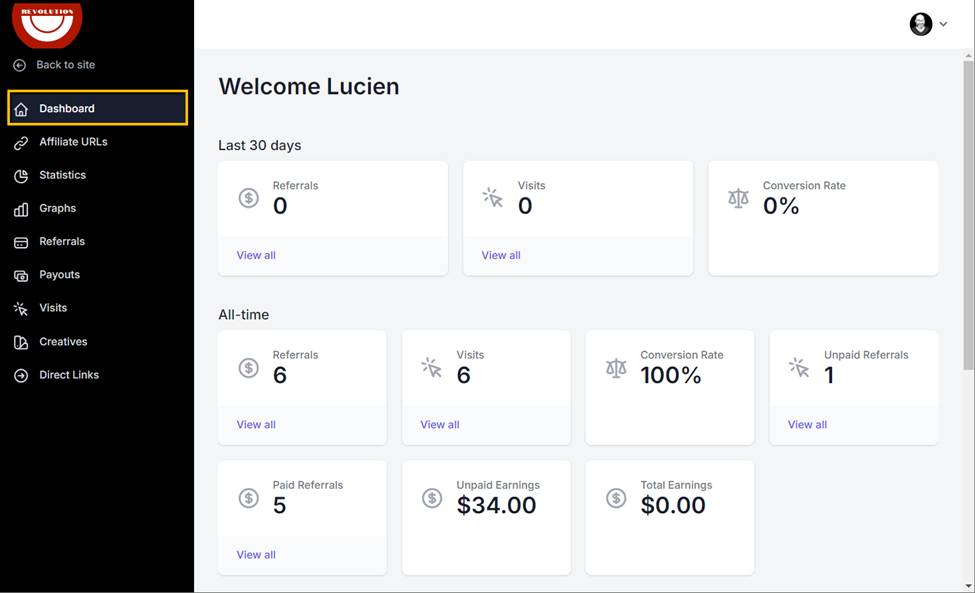Click the user profile avatar
Viewport: 975px width, 593px height.
pyautogui.click(x=920, y=24)
